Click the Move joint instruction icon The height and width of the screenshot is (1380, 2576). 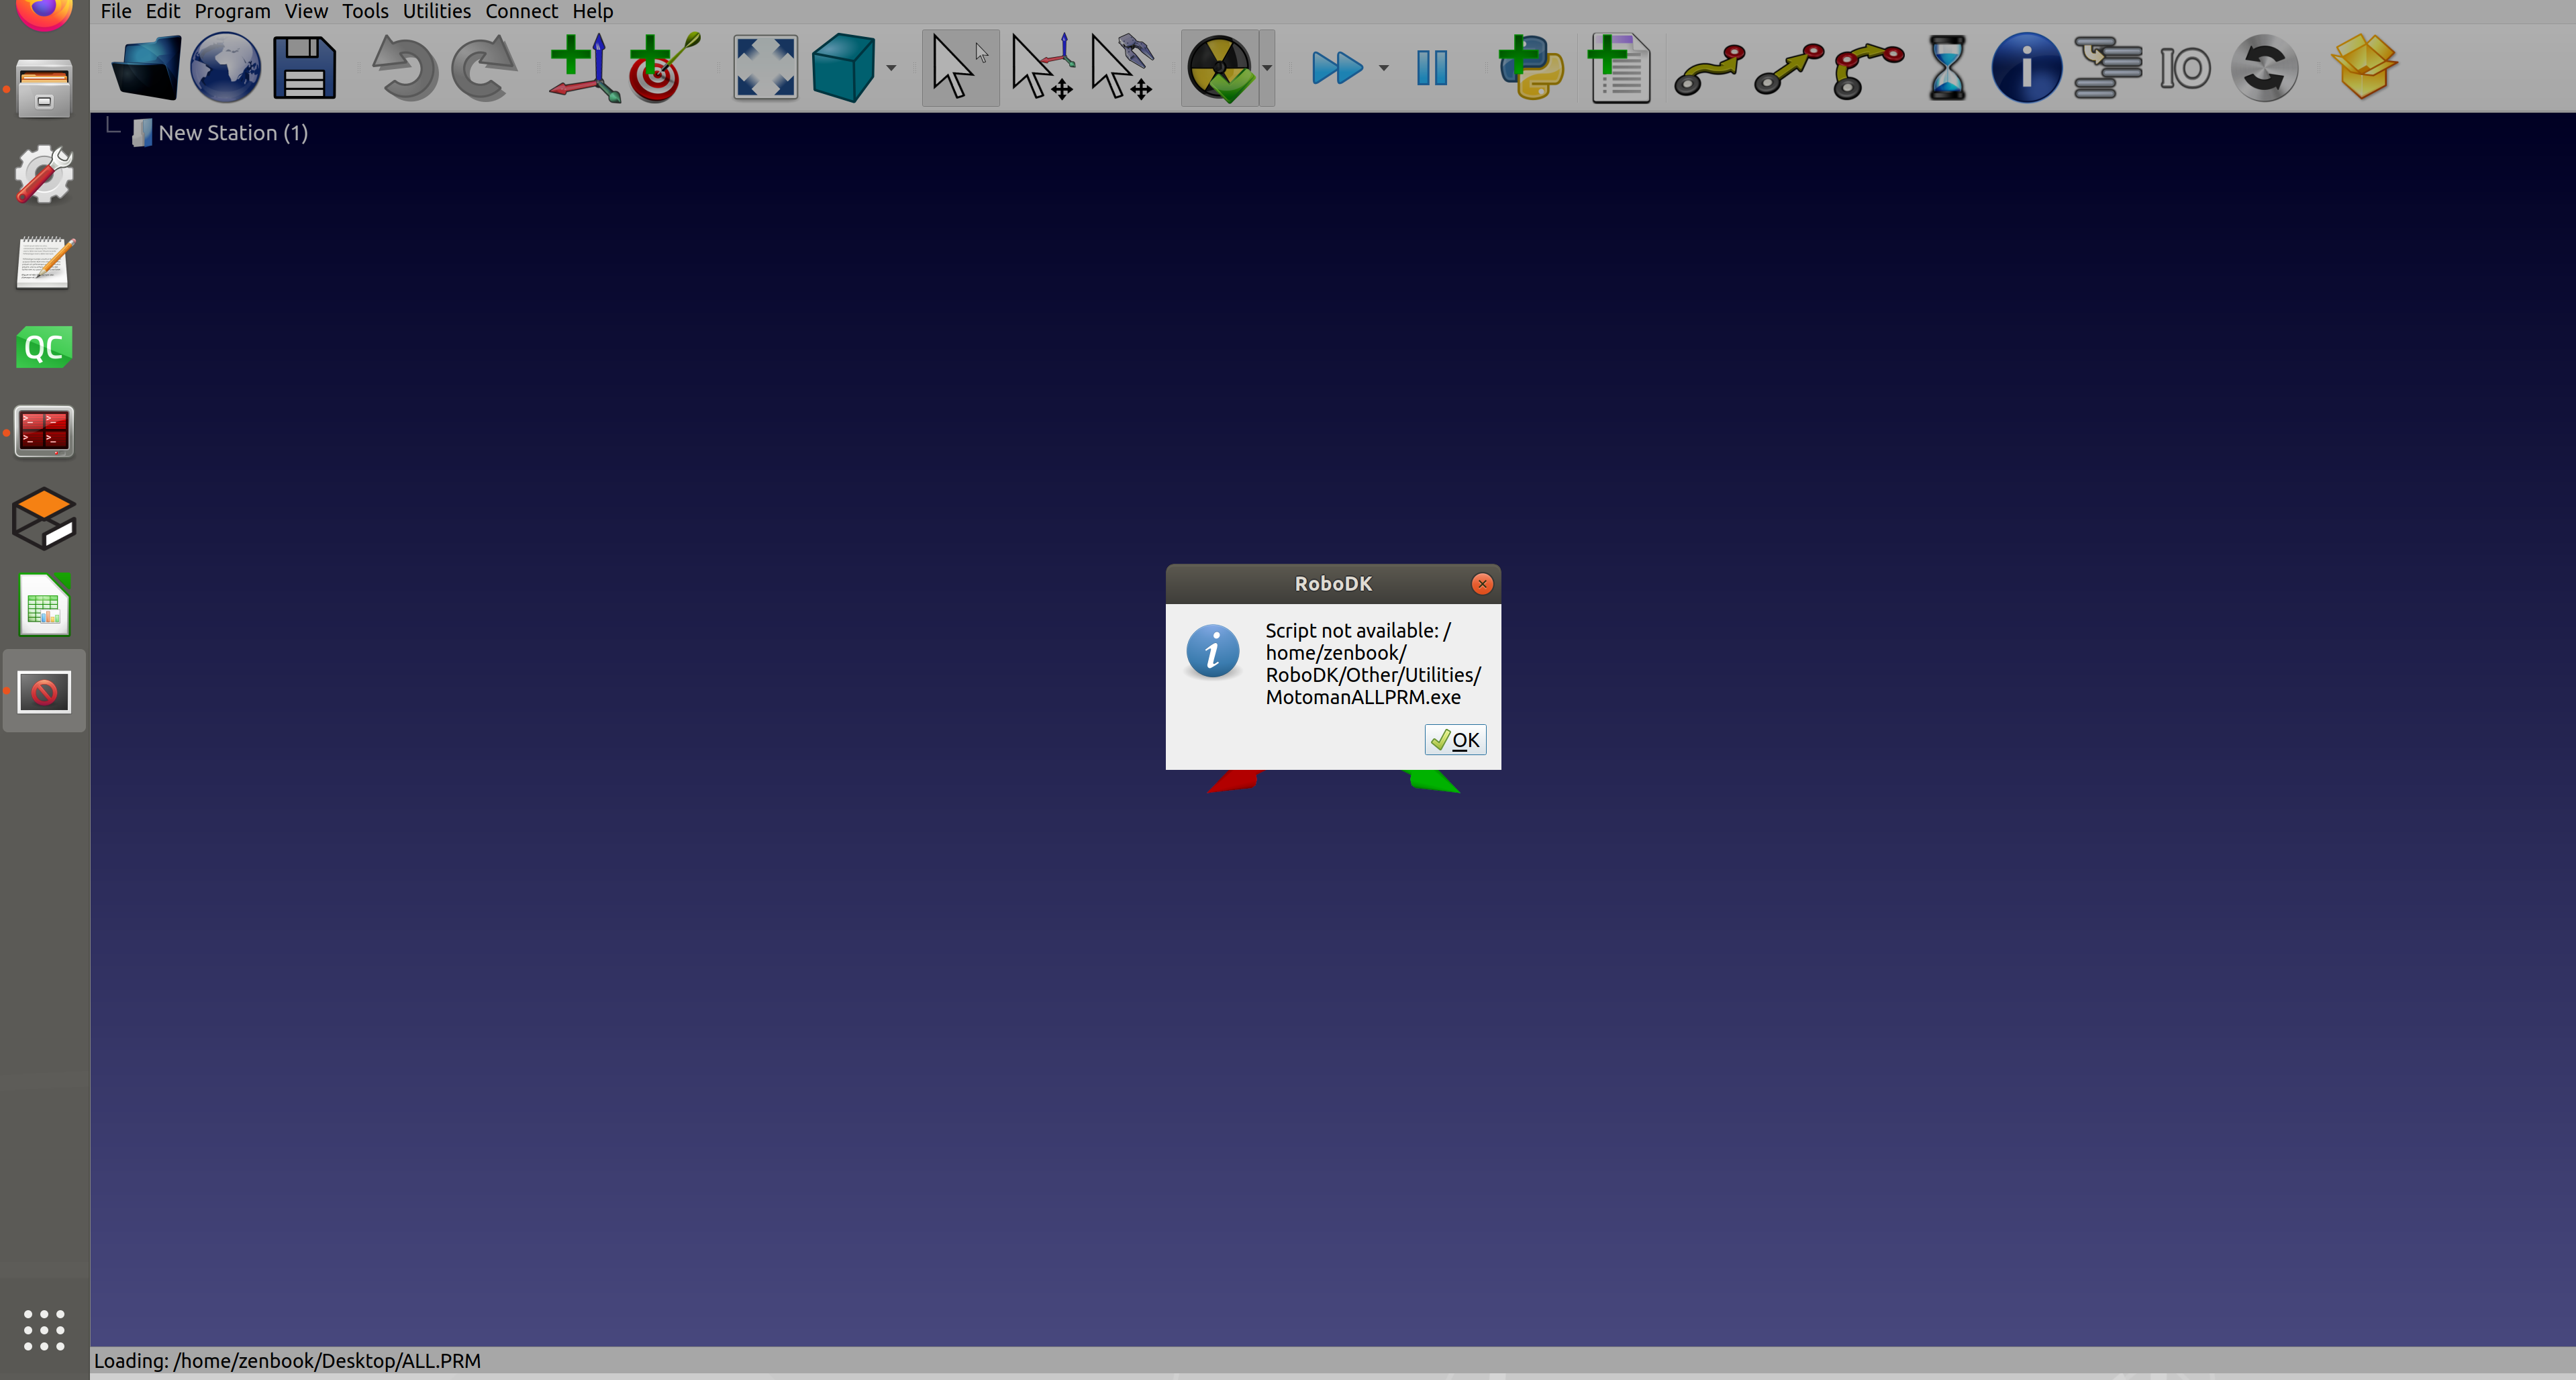tap(1709, 67)
